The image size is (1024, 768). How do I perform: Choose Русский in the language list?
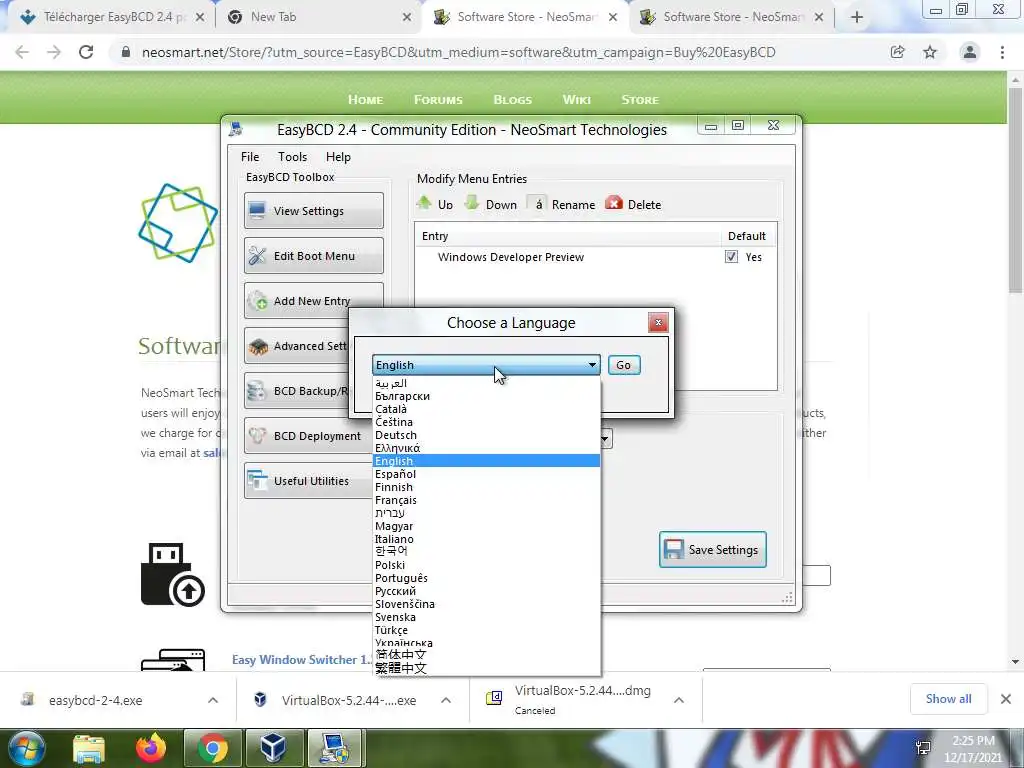click(x=486, y=592)
